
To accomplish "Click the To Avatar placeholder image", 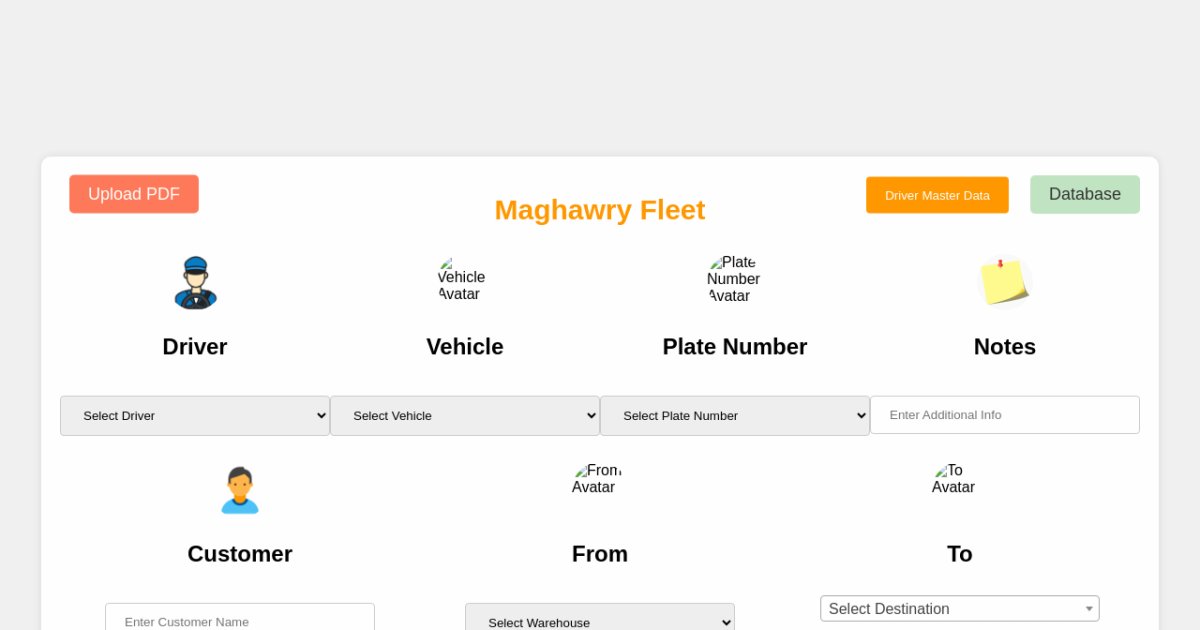I will pyautogui.click(x=952, y=478).
